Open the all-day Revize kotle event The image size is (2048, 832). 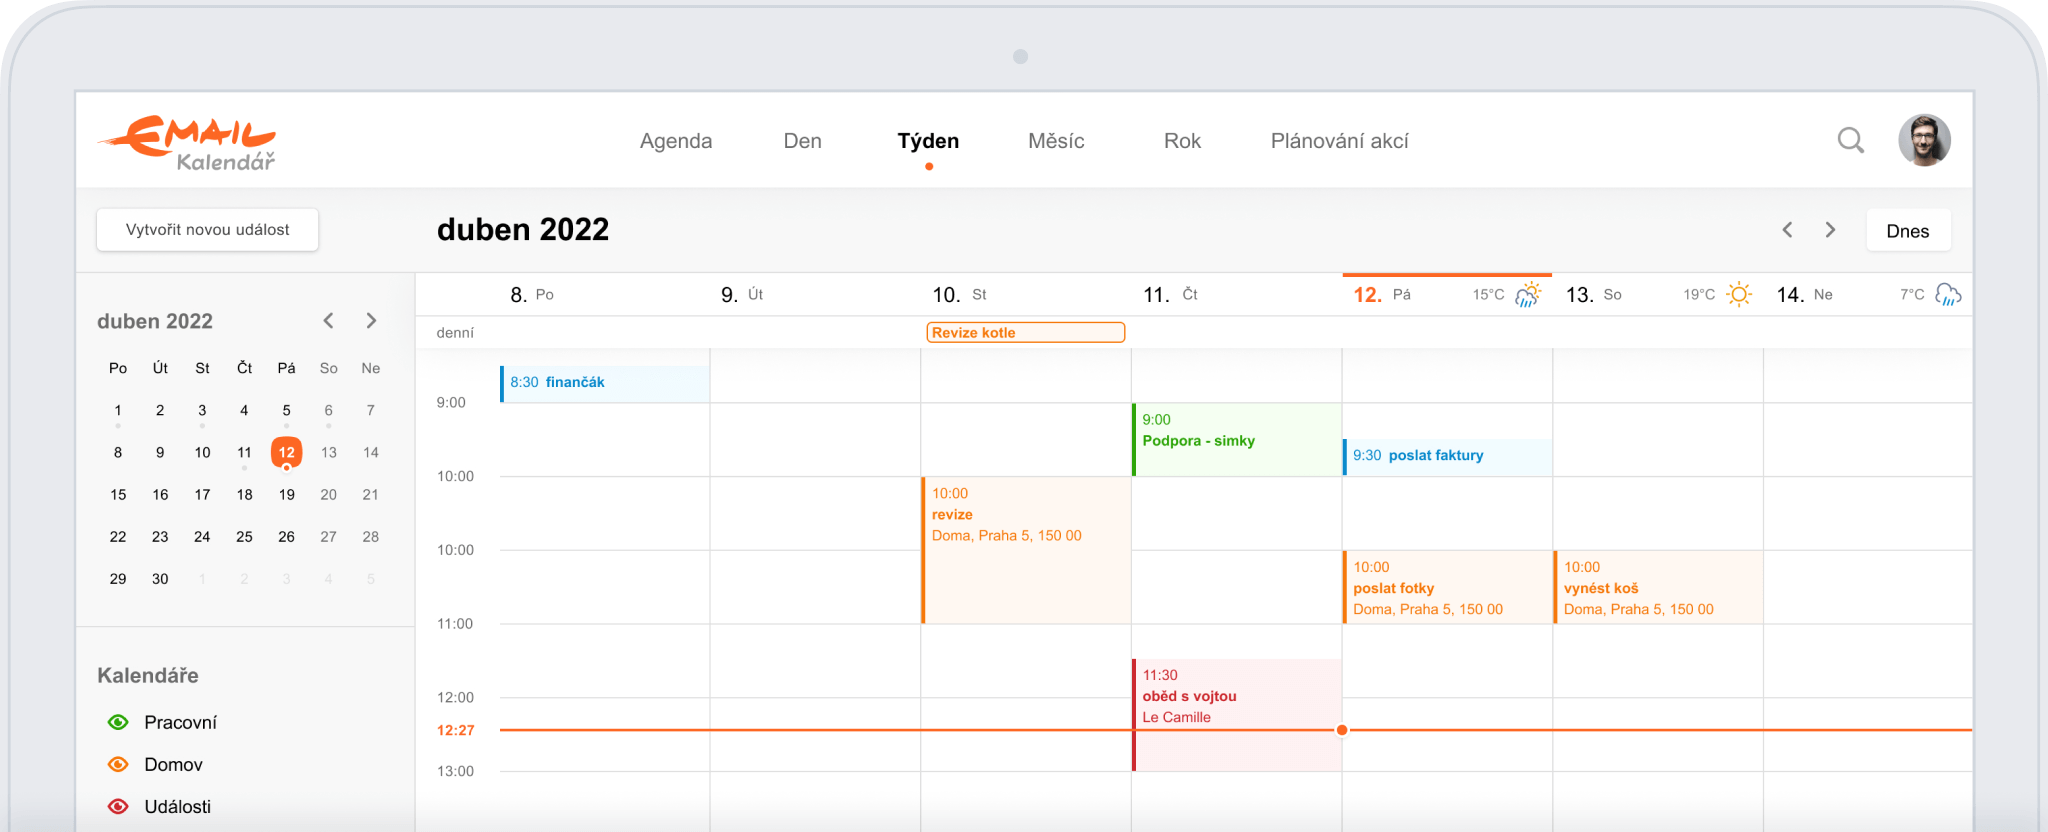tap(1025, 332)
